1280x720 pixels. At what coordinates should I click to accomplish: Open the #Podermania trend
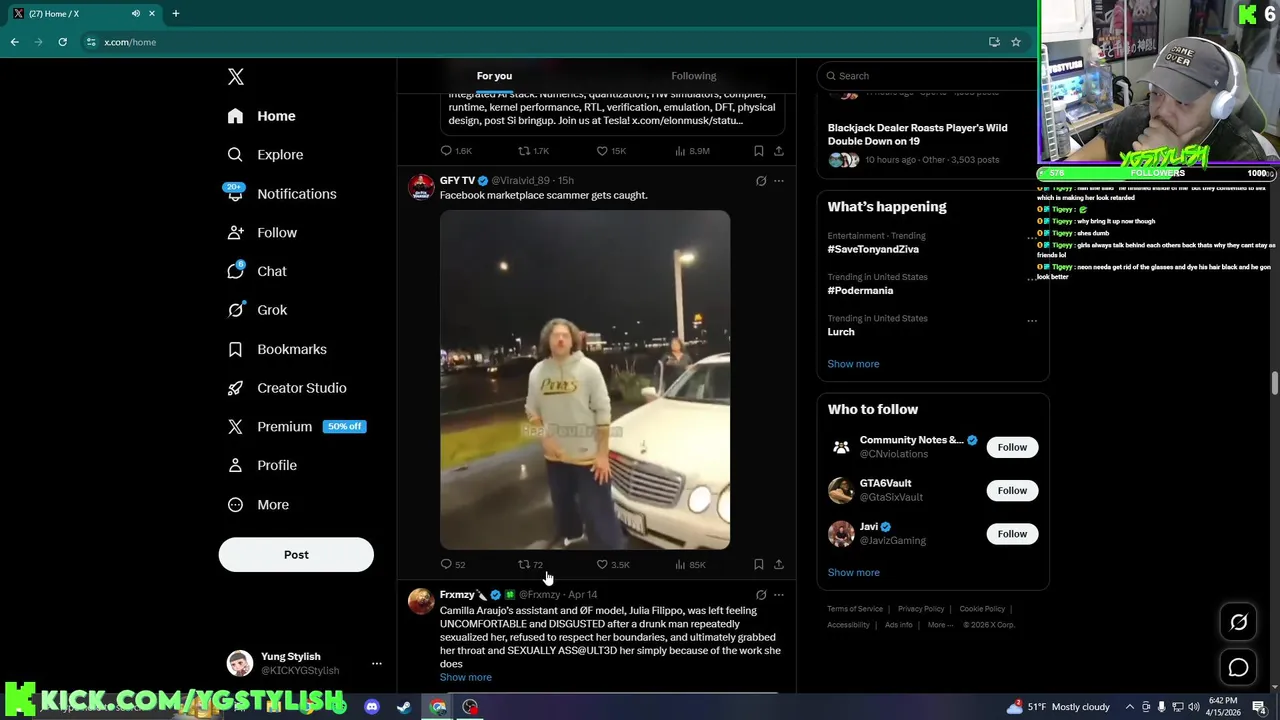[x=860, y=290]
